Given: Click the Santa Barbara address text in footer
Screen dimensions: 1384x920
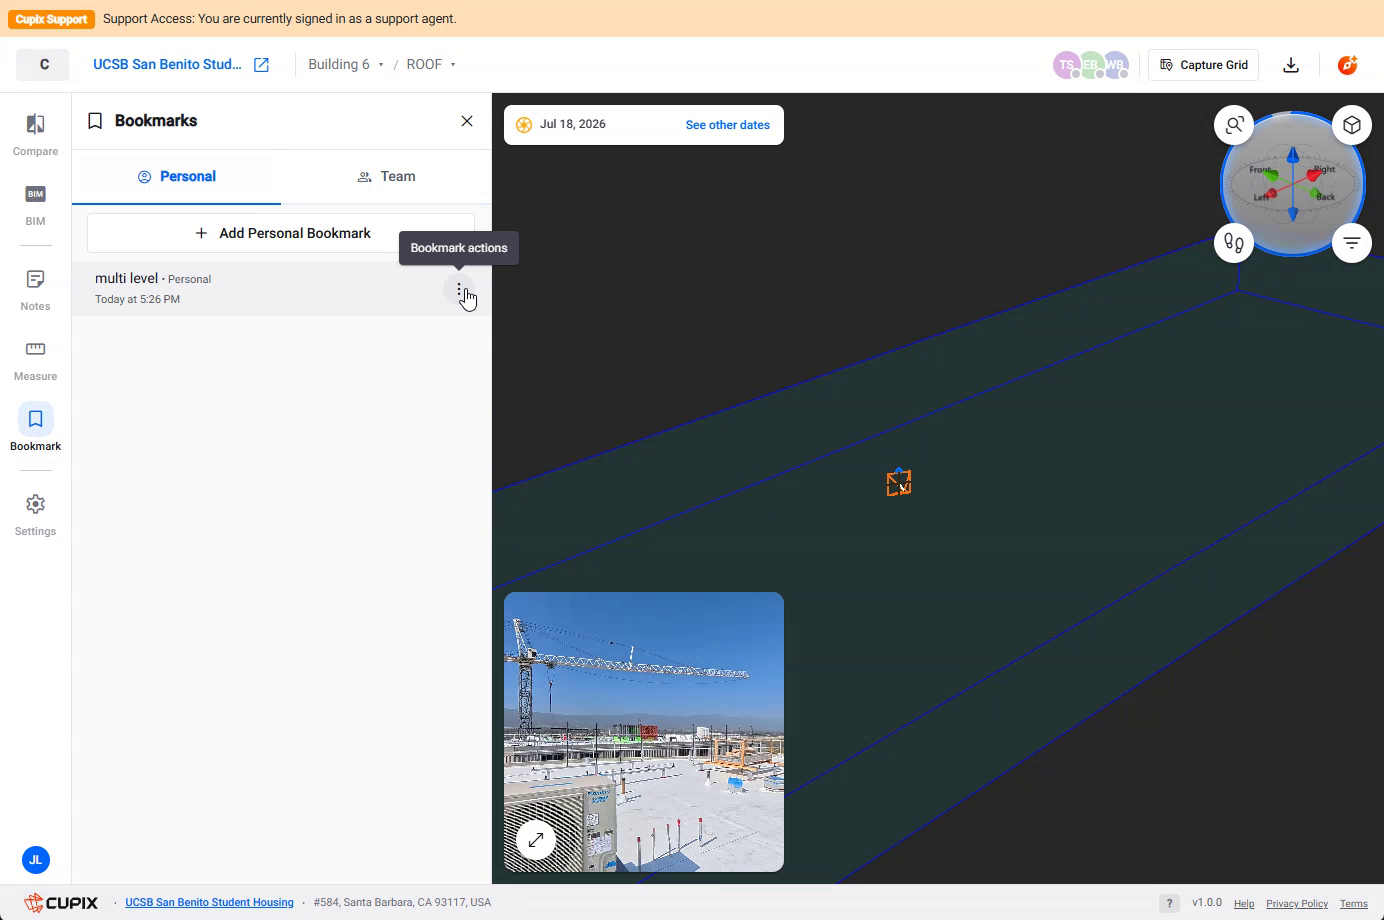Looking at the screenshot, I should click(x=402, y=903).
